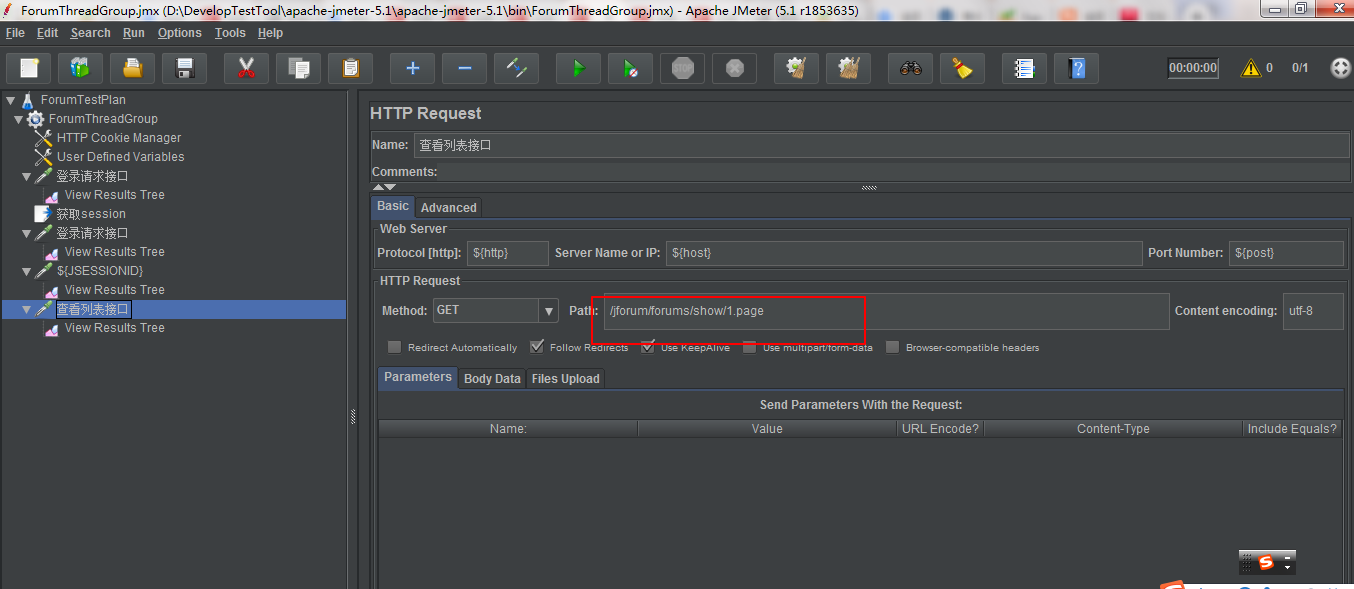Click the Name field containing 查看列表接口
The height and width of the screenshot is (589, 1354).
(881, 145)
